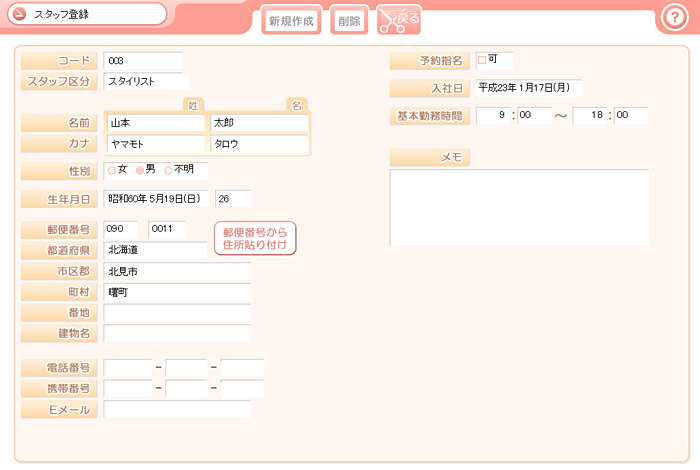Click 郵便番号から住所貼り付け button

(255, 238)
